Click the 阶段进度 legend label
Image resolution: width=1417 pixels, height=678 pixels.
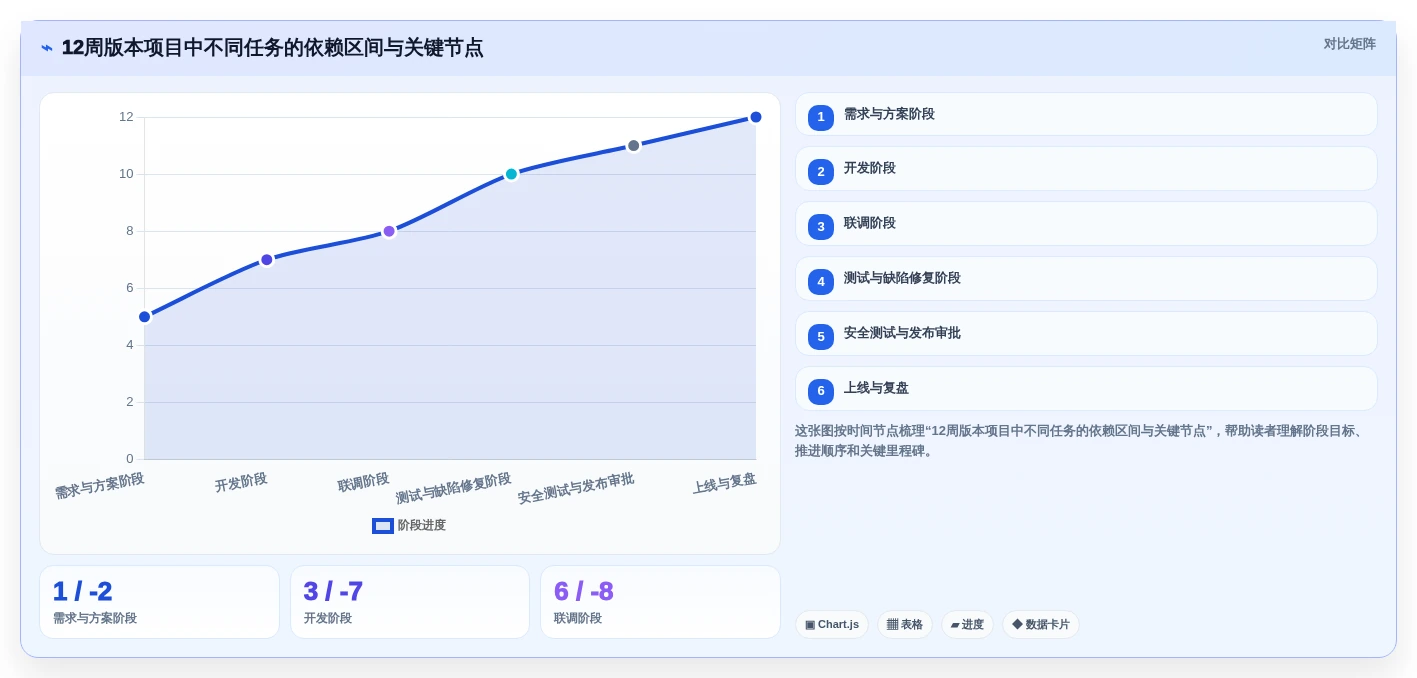(422, 526)
